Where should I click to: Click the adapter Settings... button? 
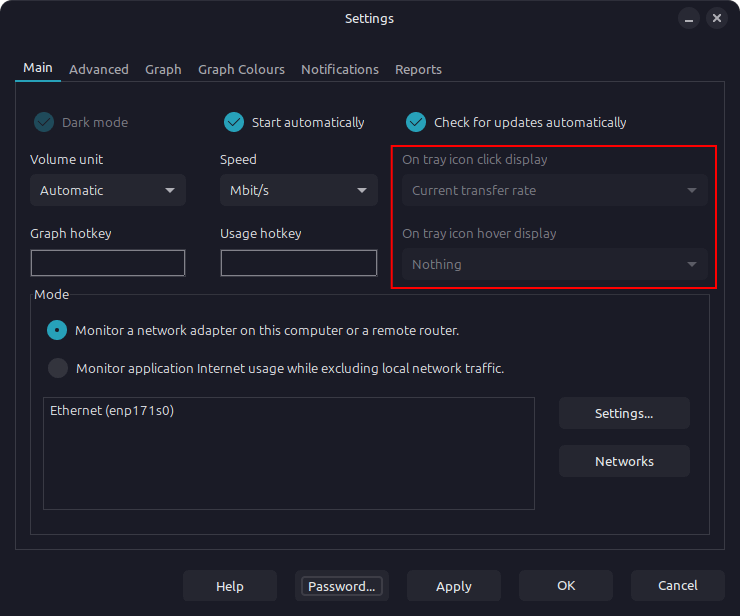(624, 413)
